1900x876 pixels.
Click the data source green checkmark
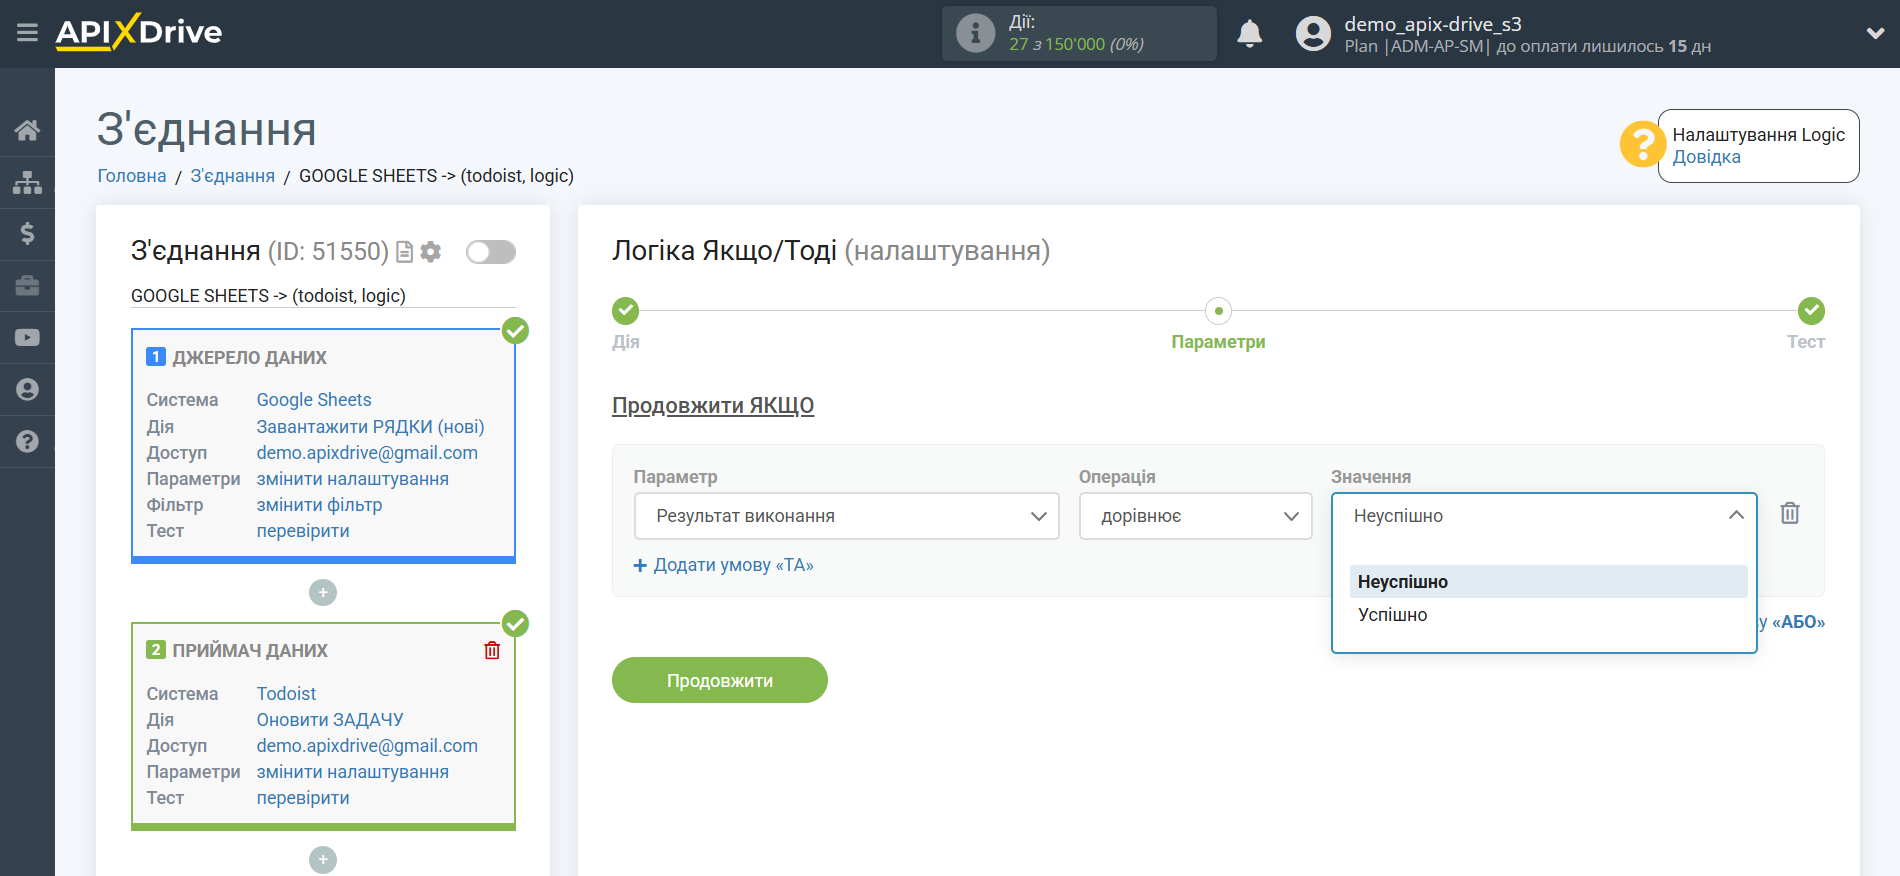(x=515, y=330)
